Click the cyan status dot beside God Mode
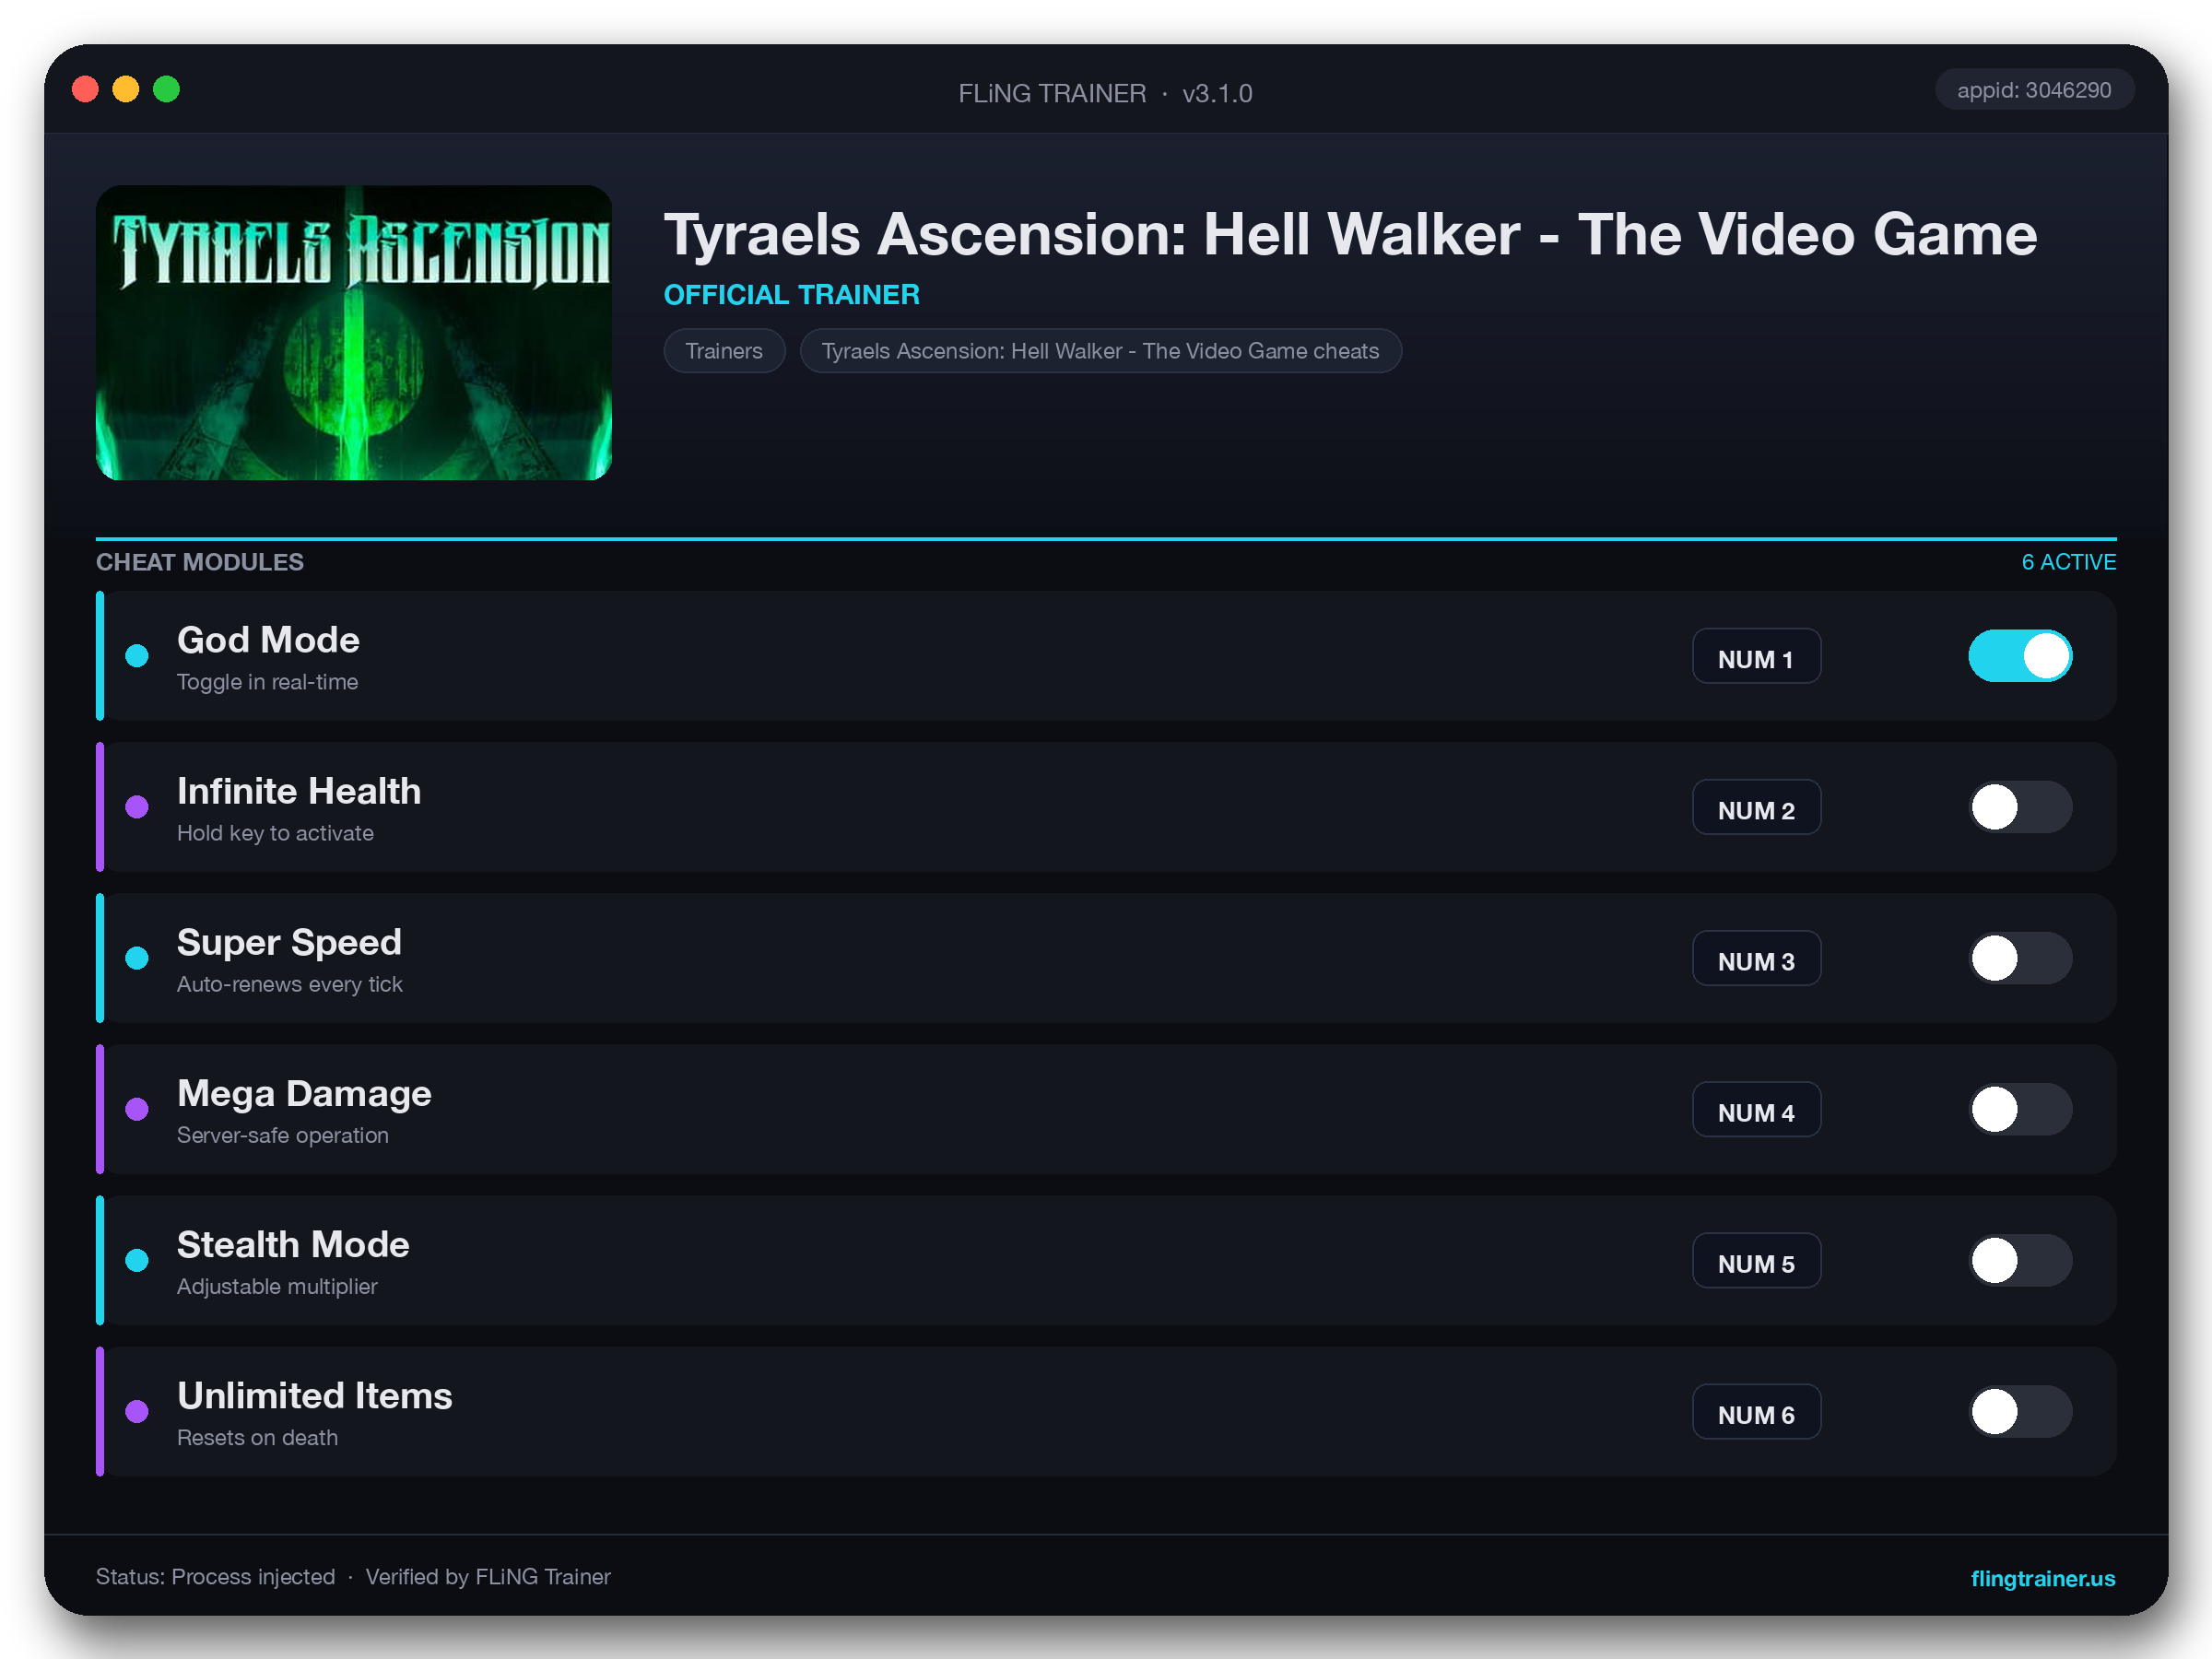Image resolution: width=2212 pixels, height=1659 pixels. click(137, 656)
